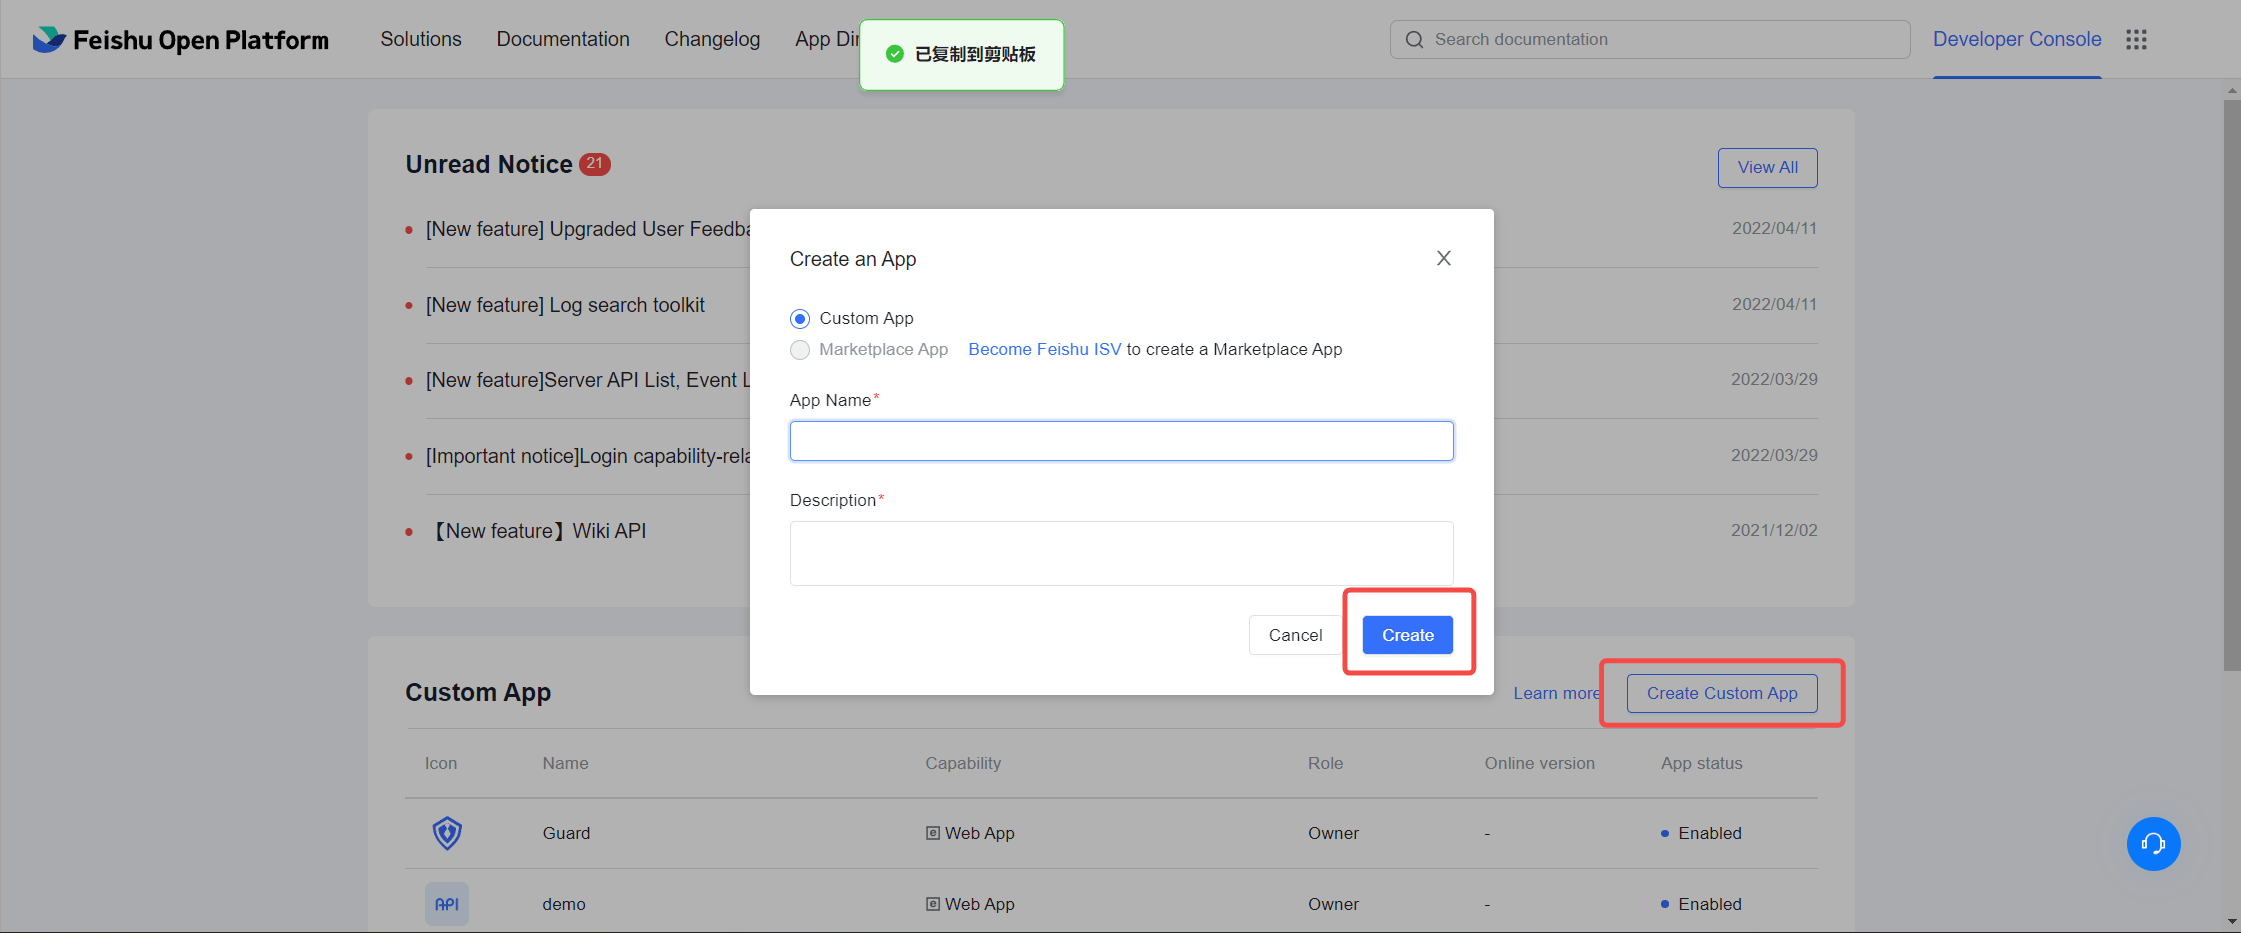
Task: Click View All unread notices
Action: pos(1766,167)
